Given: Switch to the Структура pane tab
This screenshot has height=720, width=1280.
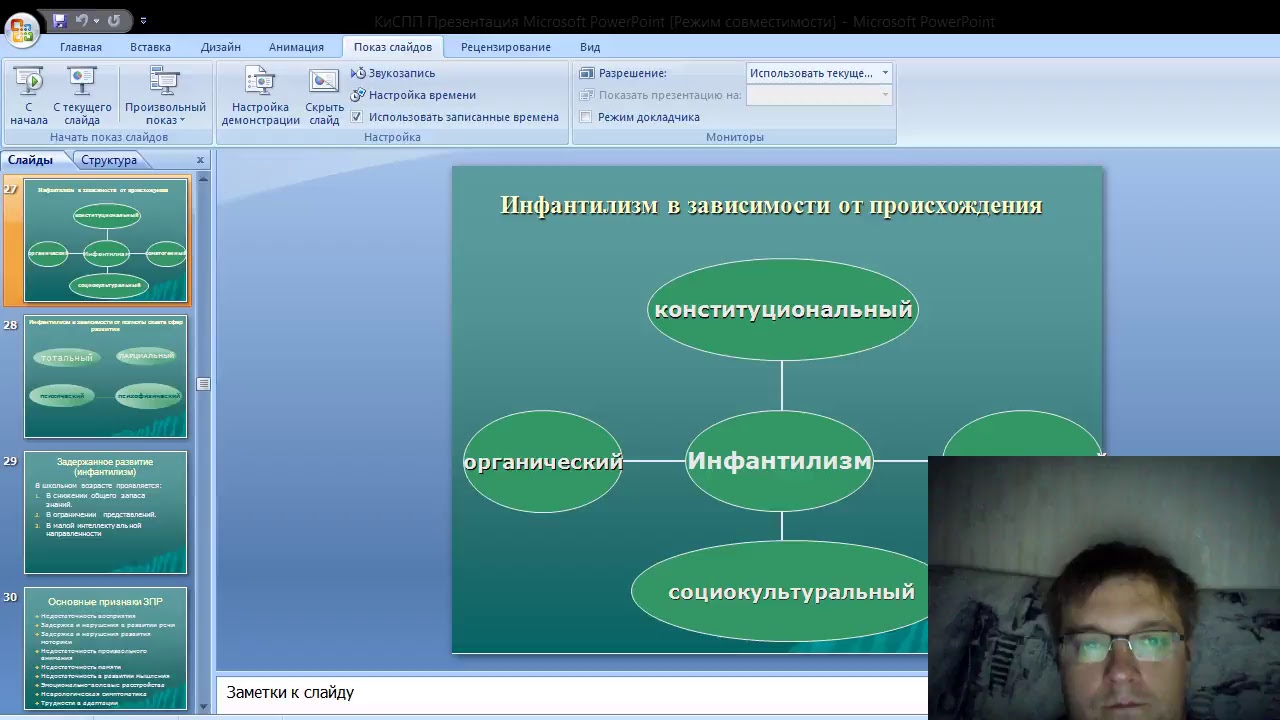Looking at the screenshot, I should (109, 160).
